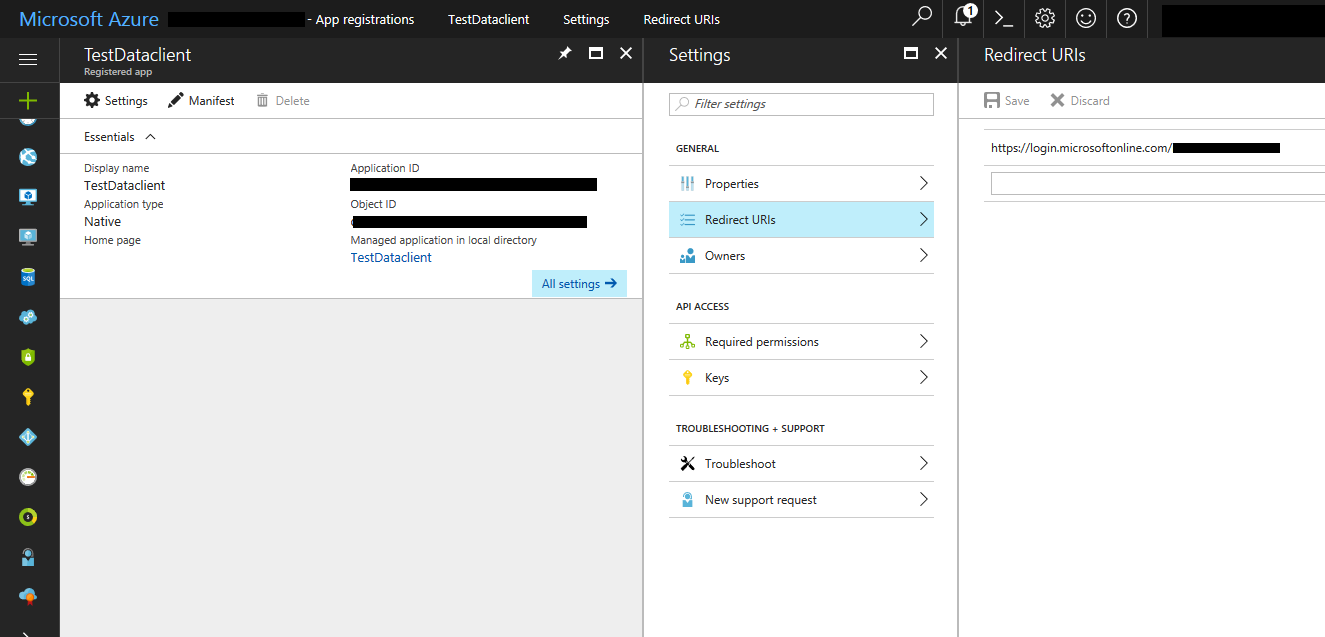Click the support person icon in the left sidebar
The width and height of the screenshot is (1325, 637).
click(x=28, y=557)
